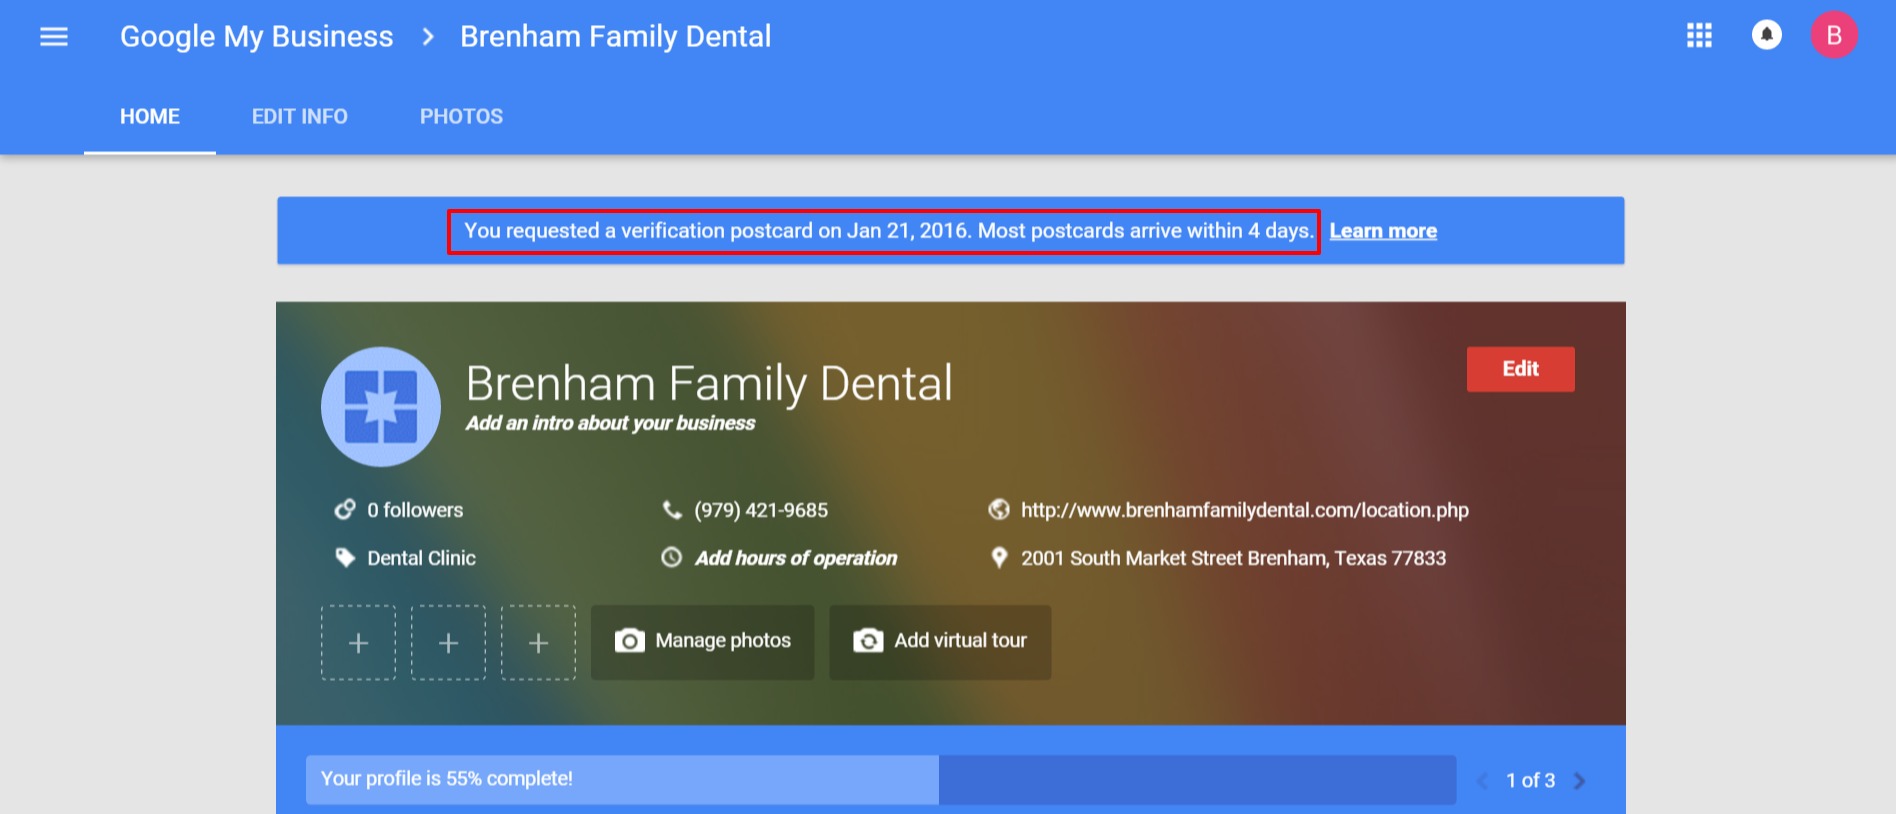The height and width of the screenshot is (814, 1896).
Task: Open the Google apps grid
Action: coord(1699,36)
